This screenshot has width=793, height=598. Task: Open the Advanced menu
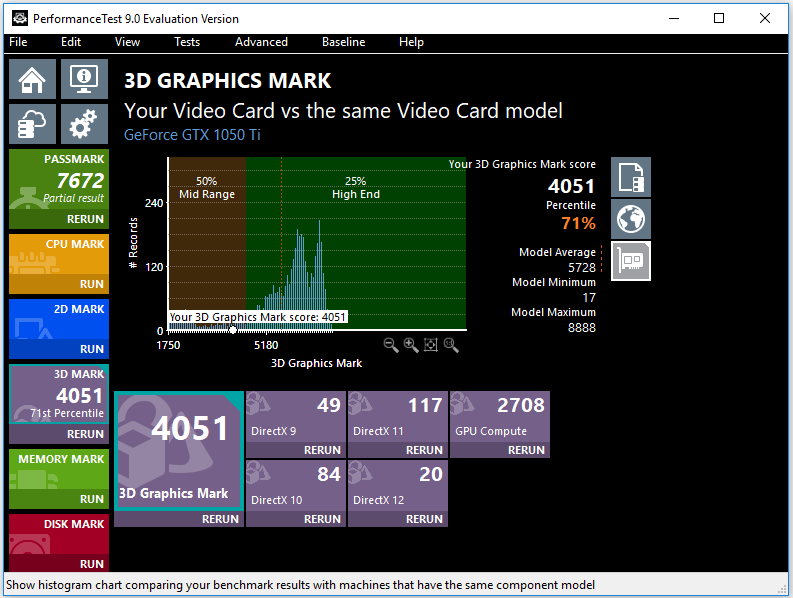tap(261, 42)
